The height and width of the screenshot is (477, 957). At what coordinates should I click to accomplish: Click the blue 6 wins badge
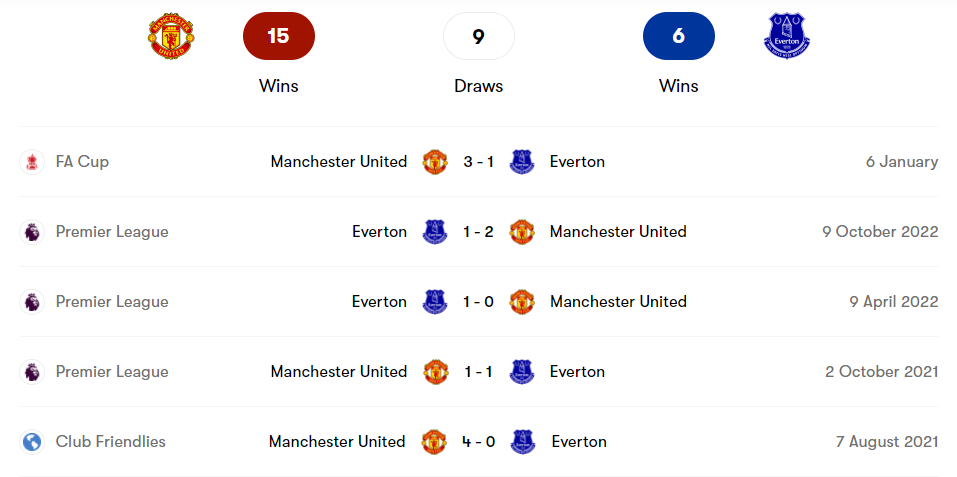tap(679, 37)
